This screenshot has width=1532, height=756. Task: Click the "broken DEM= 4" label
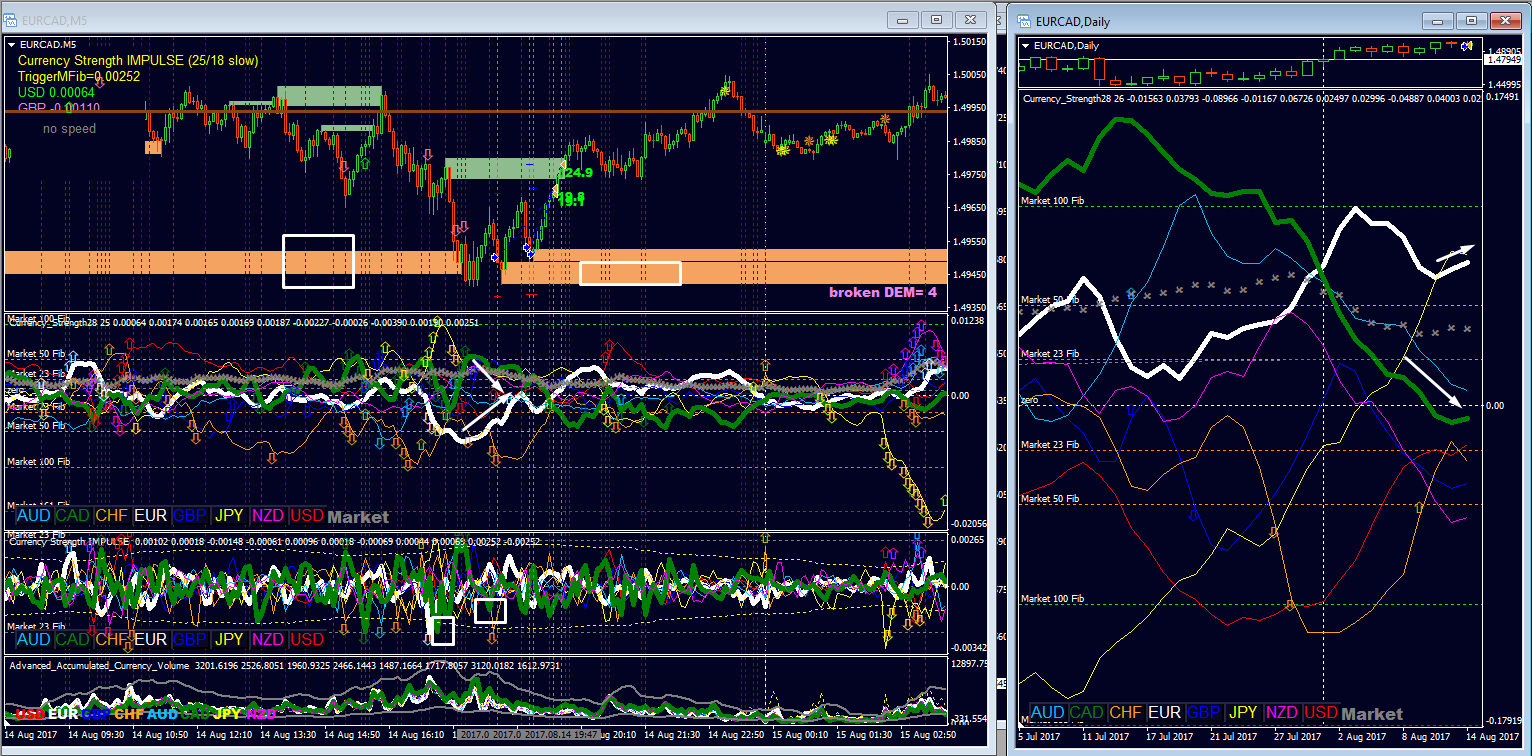[884, 292]
